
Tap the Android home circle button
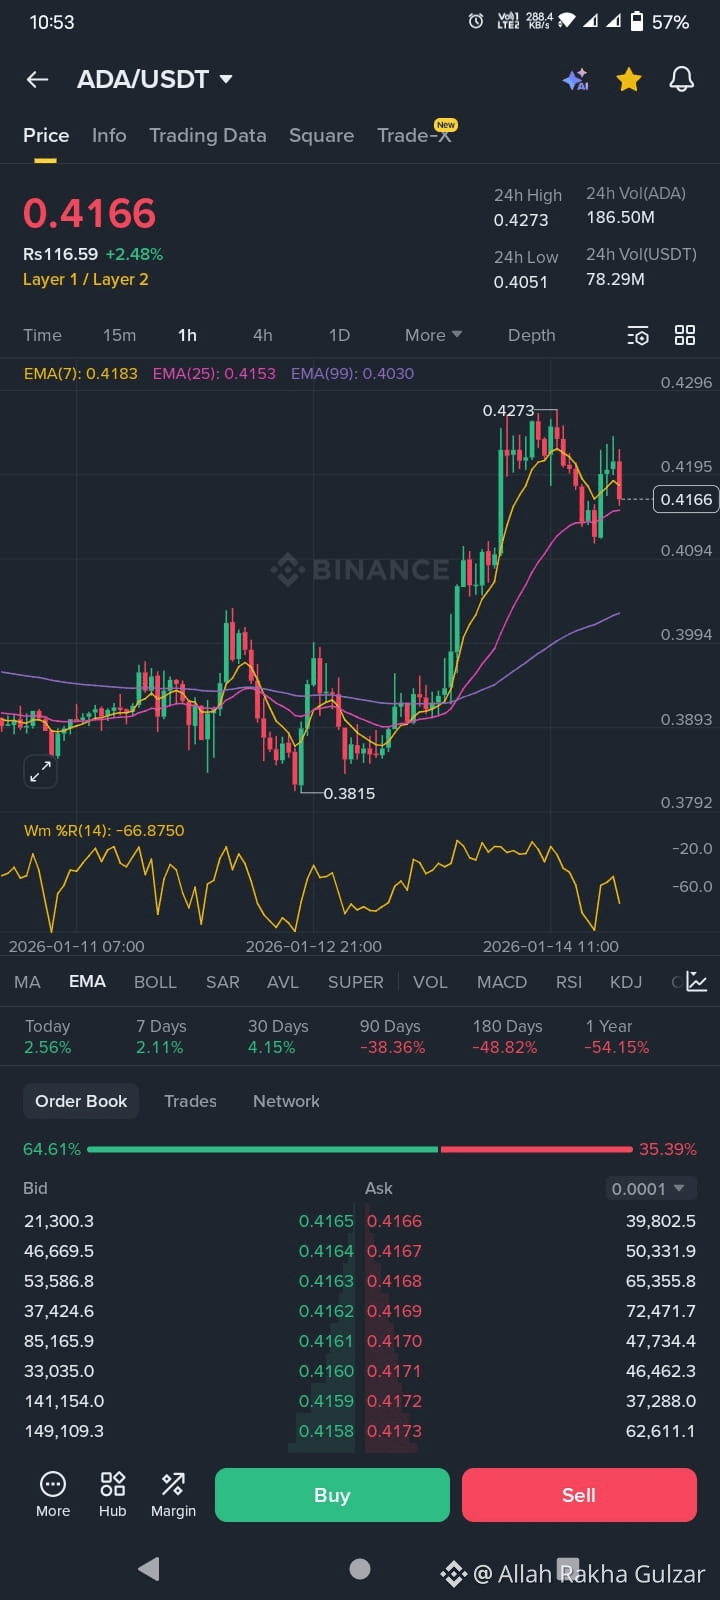(360, 1569)
